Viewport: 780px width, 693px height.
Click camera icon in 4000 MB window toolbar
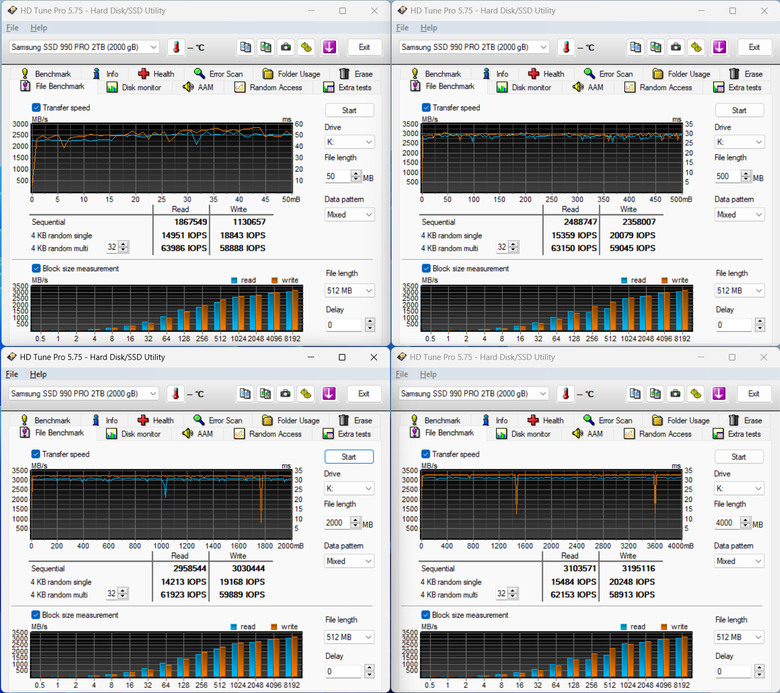click(x=676, y=394)
